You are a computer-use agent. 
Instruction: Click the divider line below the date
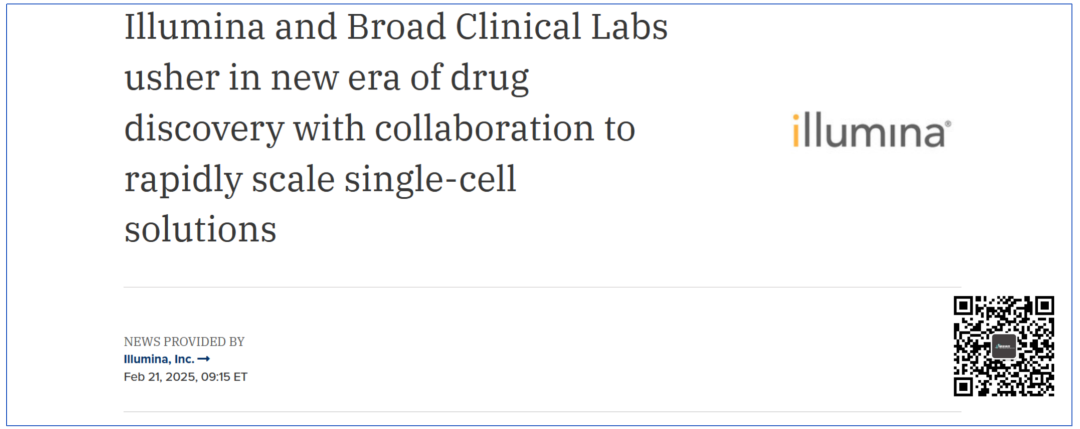point(542,412)
